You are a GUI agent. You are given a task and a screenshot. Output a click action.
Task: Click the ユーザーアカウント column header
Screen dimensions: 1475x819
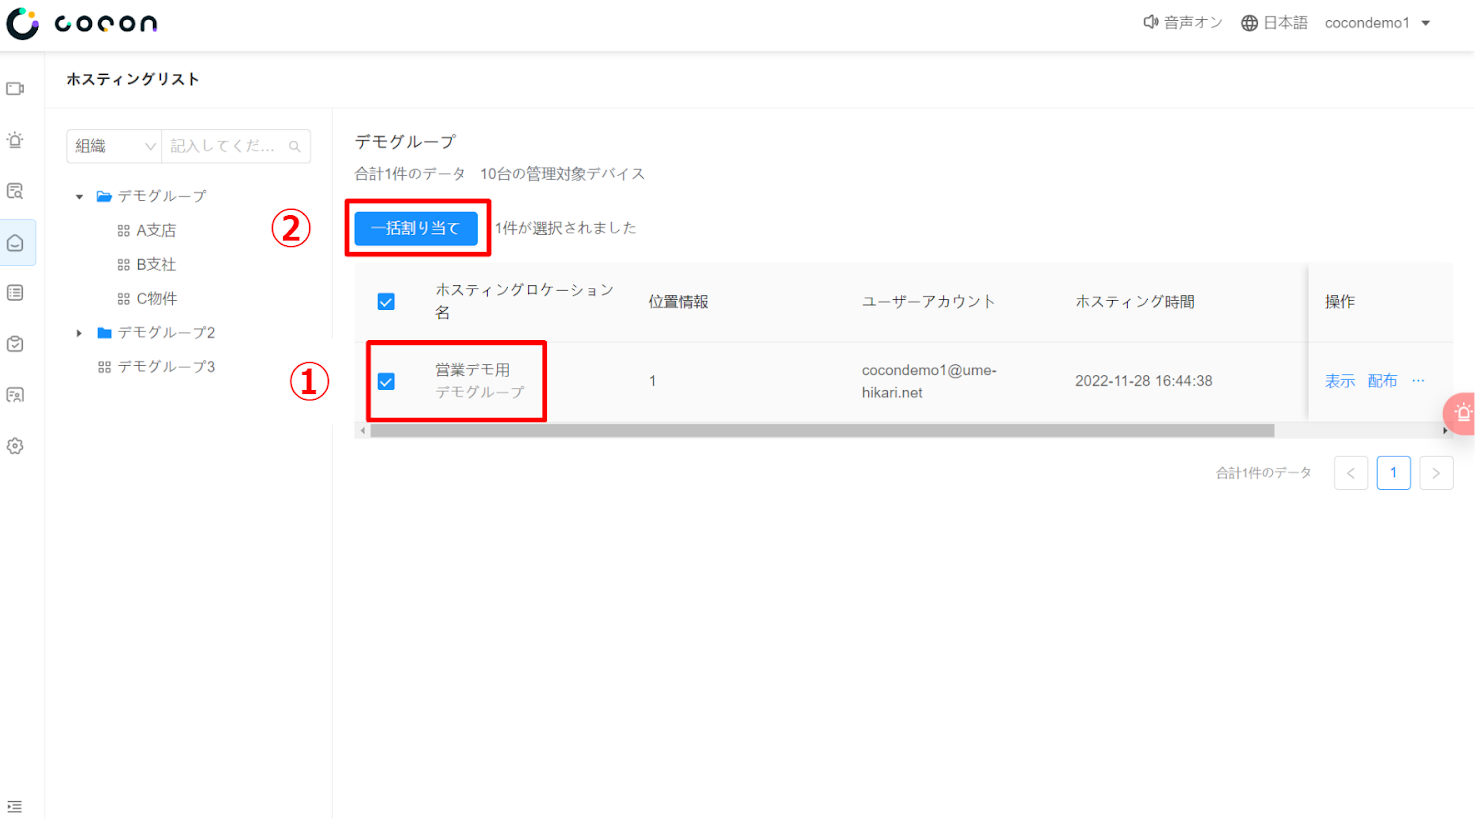[x=929, y=302]
